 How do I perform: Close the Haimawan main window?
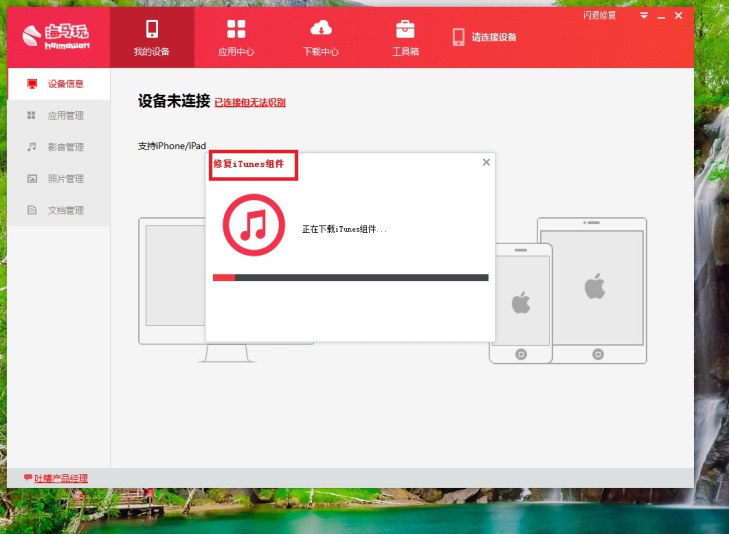tap(678, 15)
